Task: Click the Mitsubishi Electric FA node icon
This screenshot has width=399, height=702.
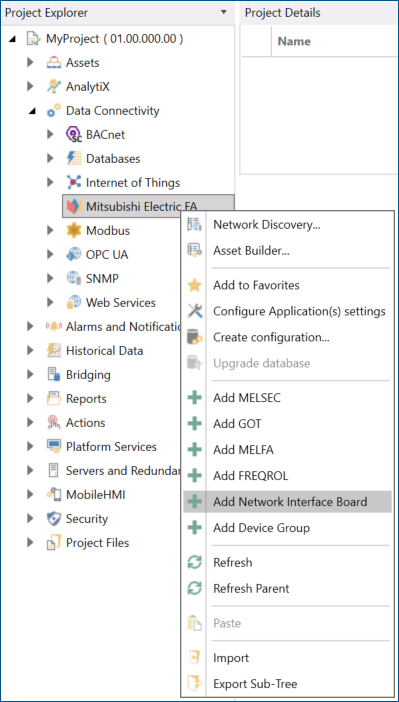Action: [x=73, y=206]
